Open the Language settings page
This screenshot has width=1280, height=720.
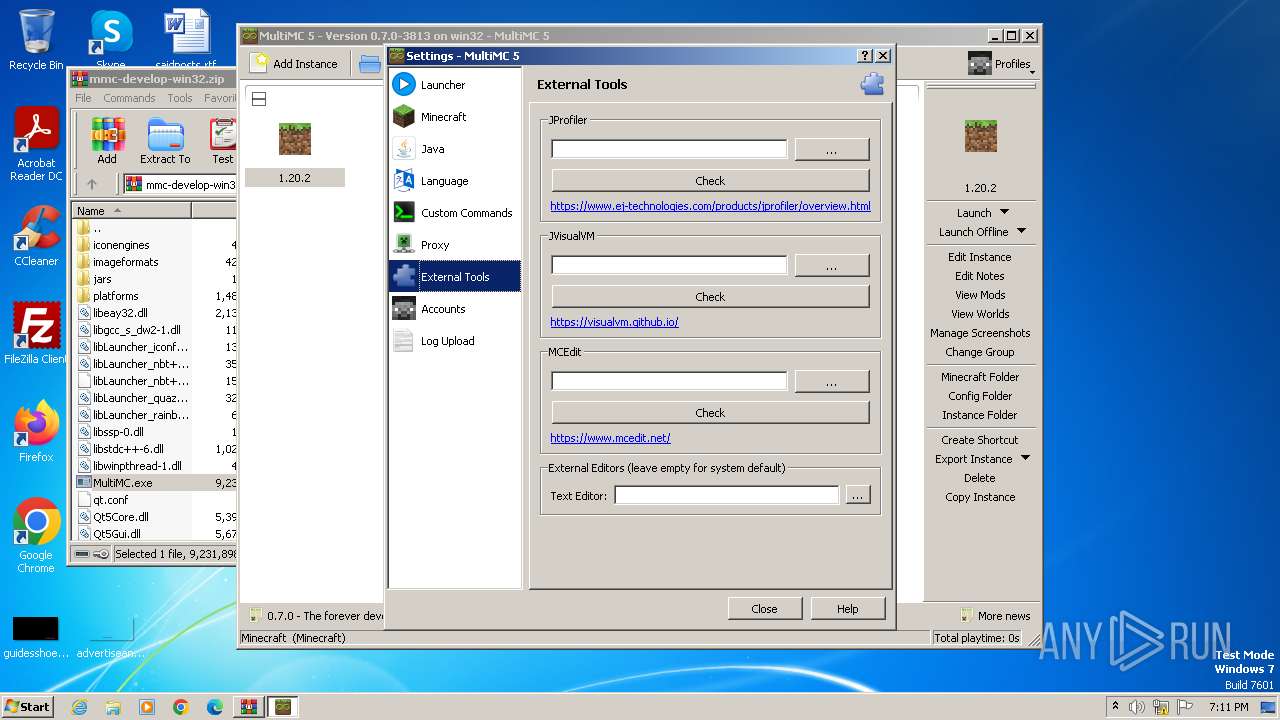tap(454, 181)
